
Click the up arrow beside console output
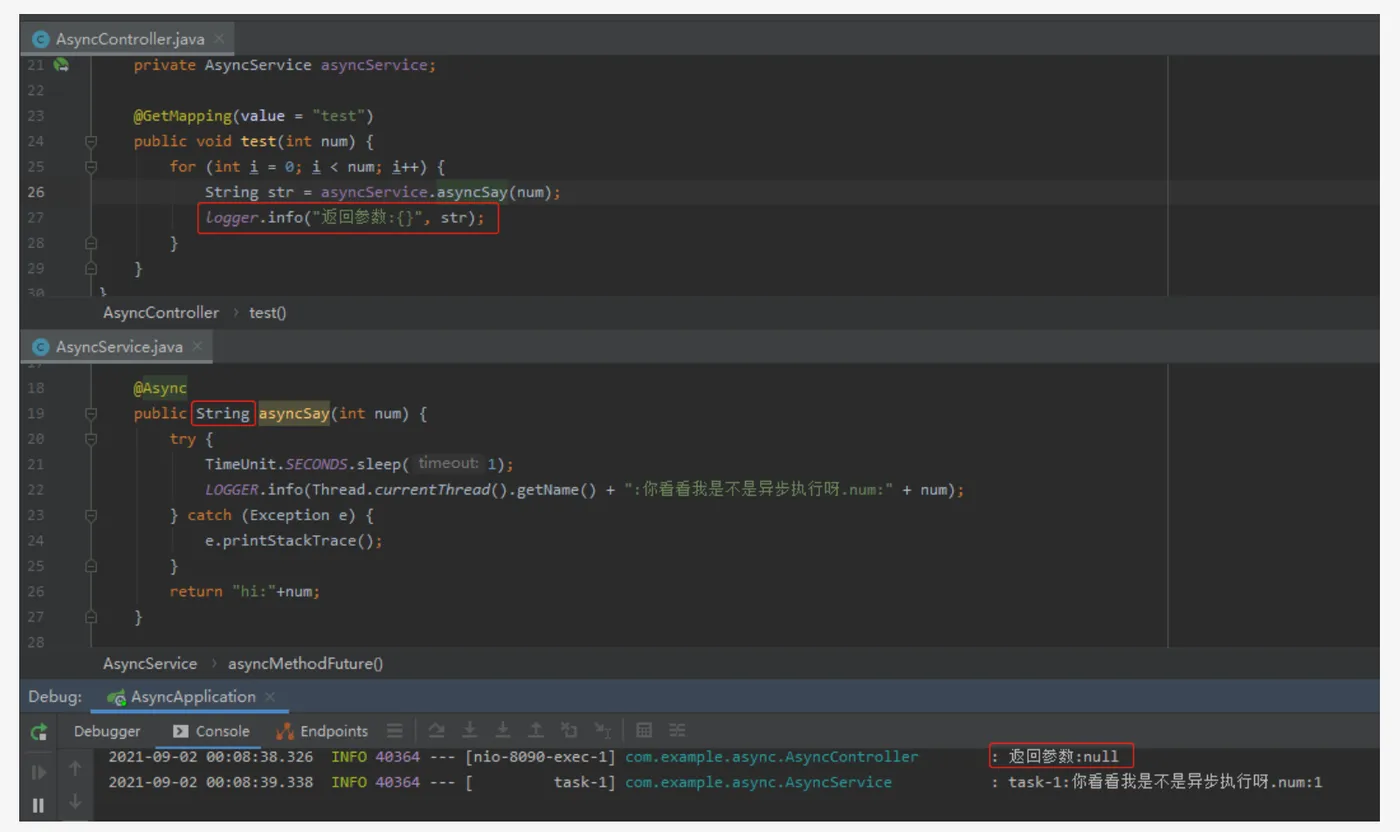coord(75,768)
